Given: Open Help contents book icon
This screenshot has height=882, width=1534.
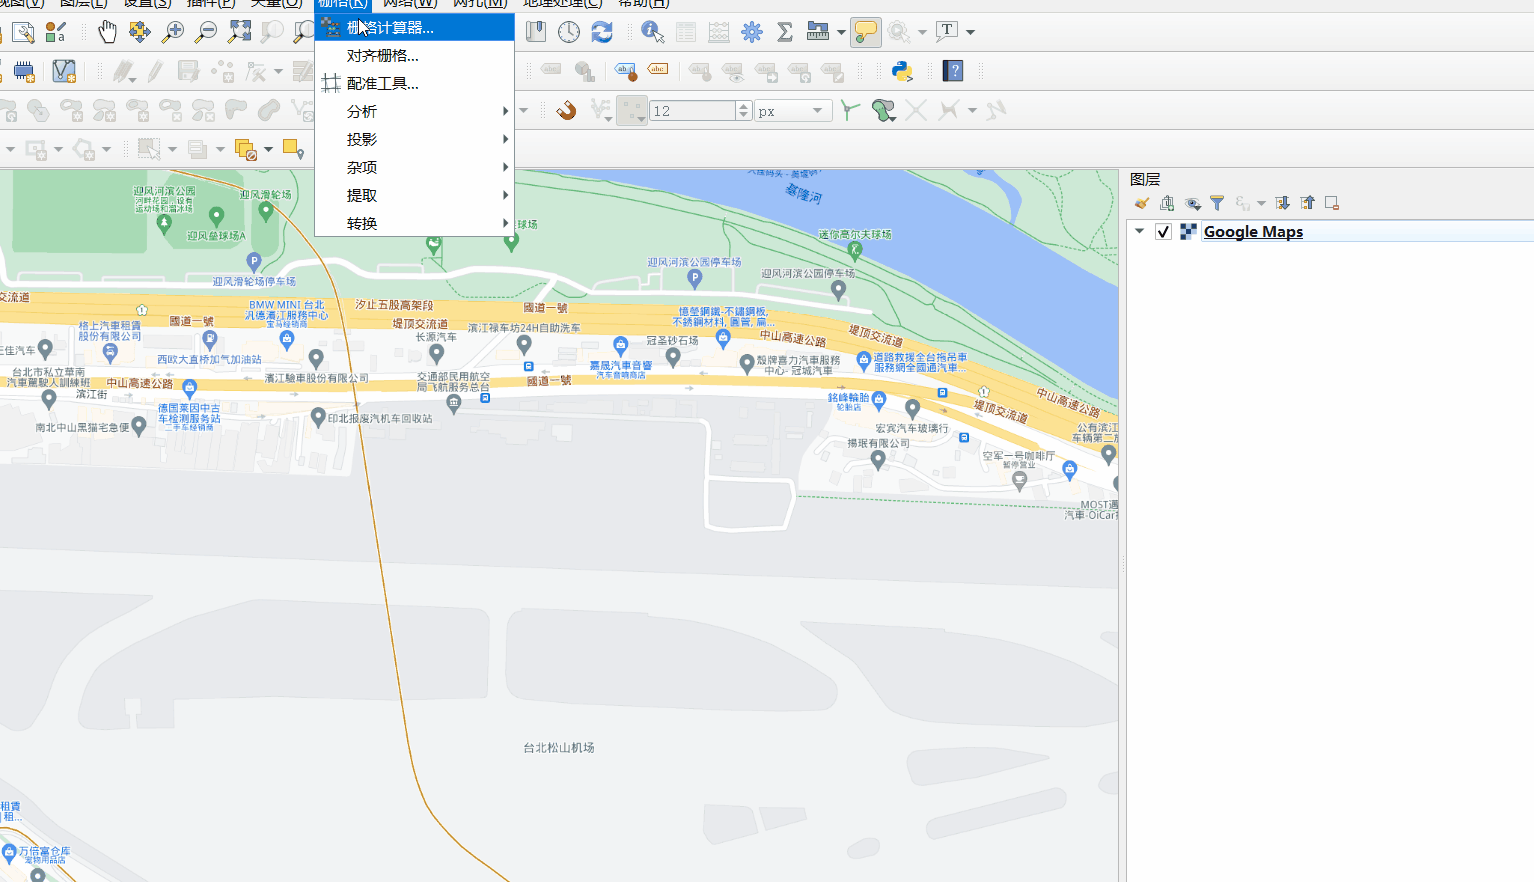Looking at the screenshot, I should [x=953, y=71].
